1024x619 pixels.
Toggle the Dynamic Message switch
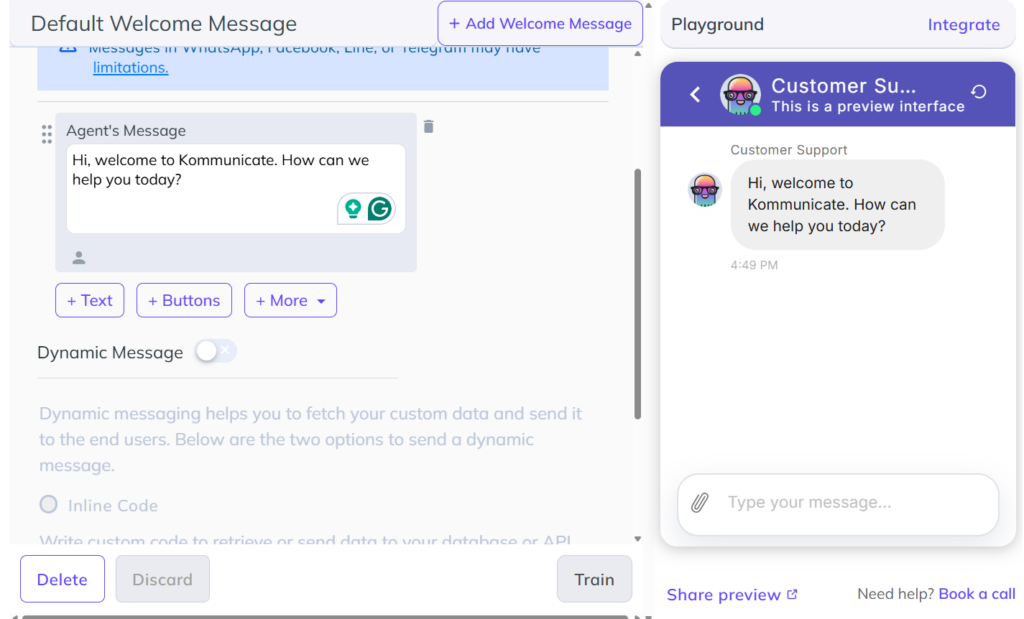point(216,351)
